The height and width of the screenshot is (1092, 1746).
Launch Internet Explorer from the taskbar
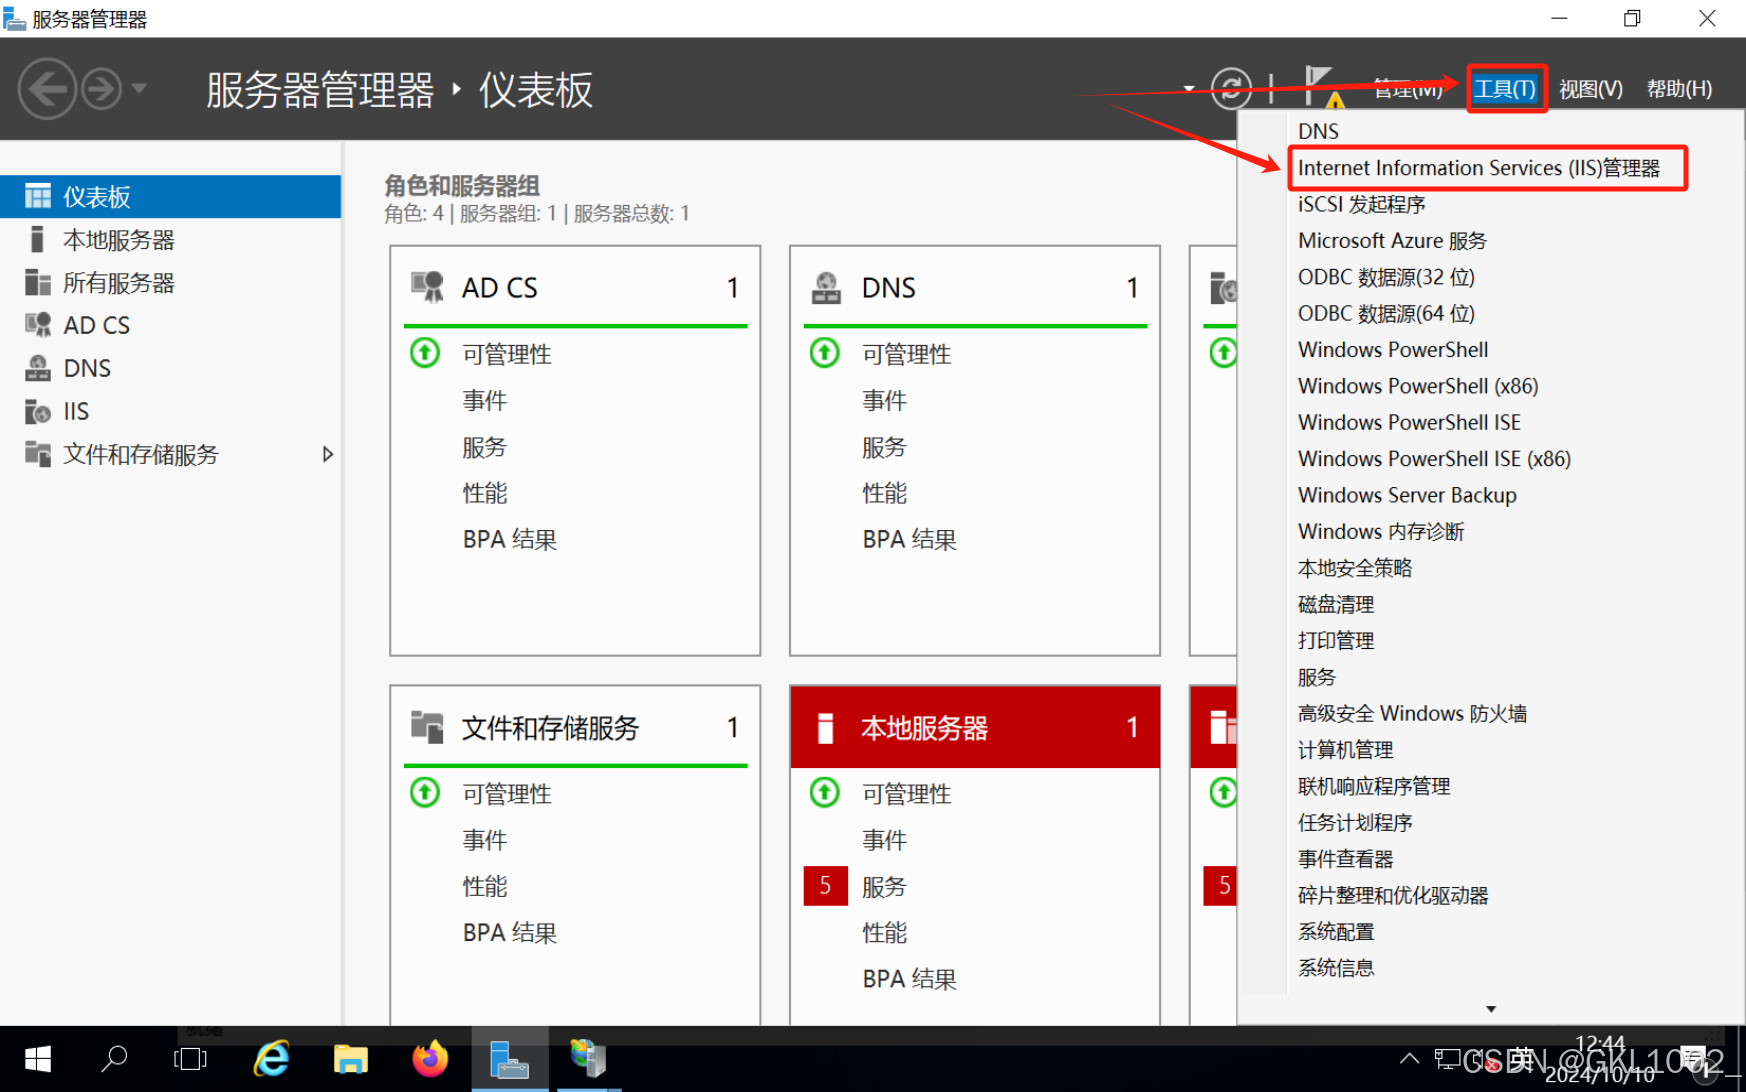click(x=271, y=1059)
